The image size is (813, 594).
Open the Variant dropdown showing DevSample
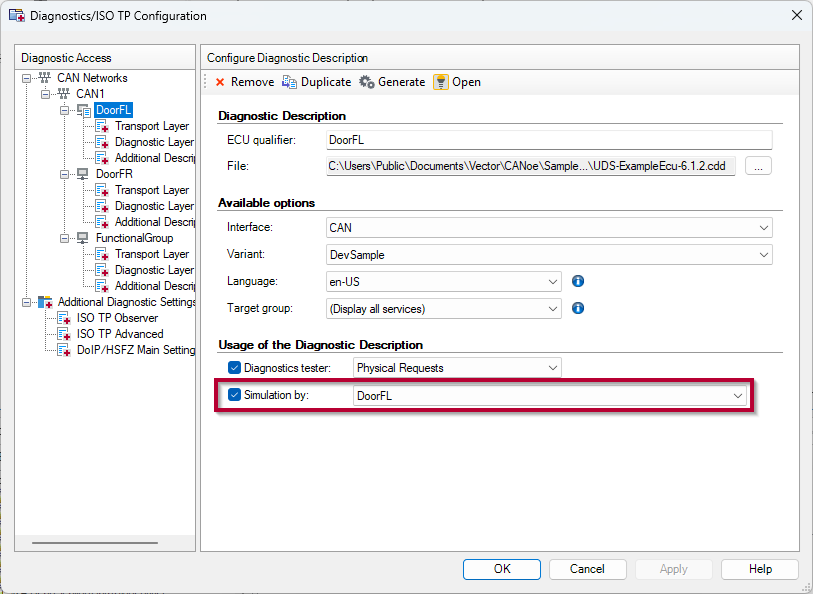click(x=549, y=254)
